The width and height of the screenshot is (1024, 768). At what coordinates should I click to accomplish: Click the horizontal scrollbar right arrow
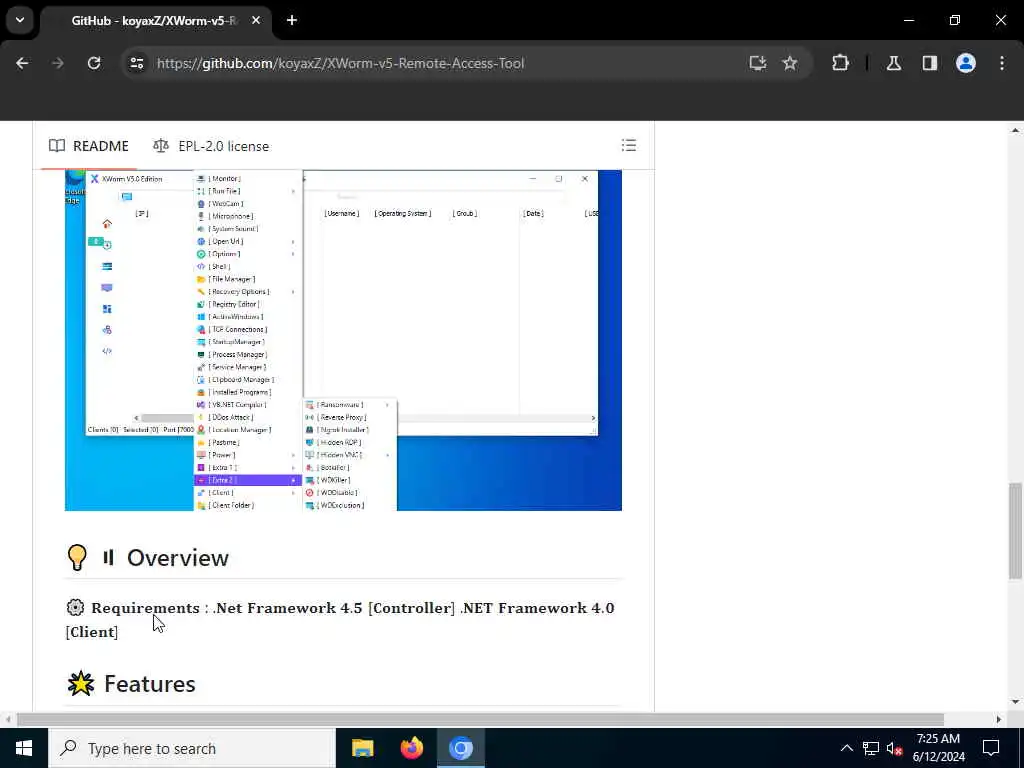(x=999, y=720)
